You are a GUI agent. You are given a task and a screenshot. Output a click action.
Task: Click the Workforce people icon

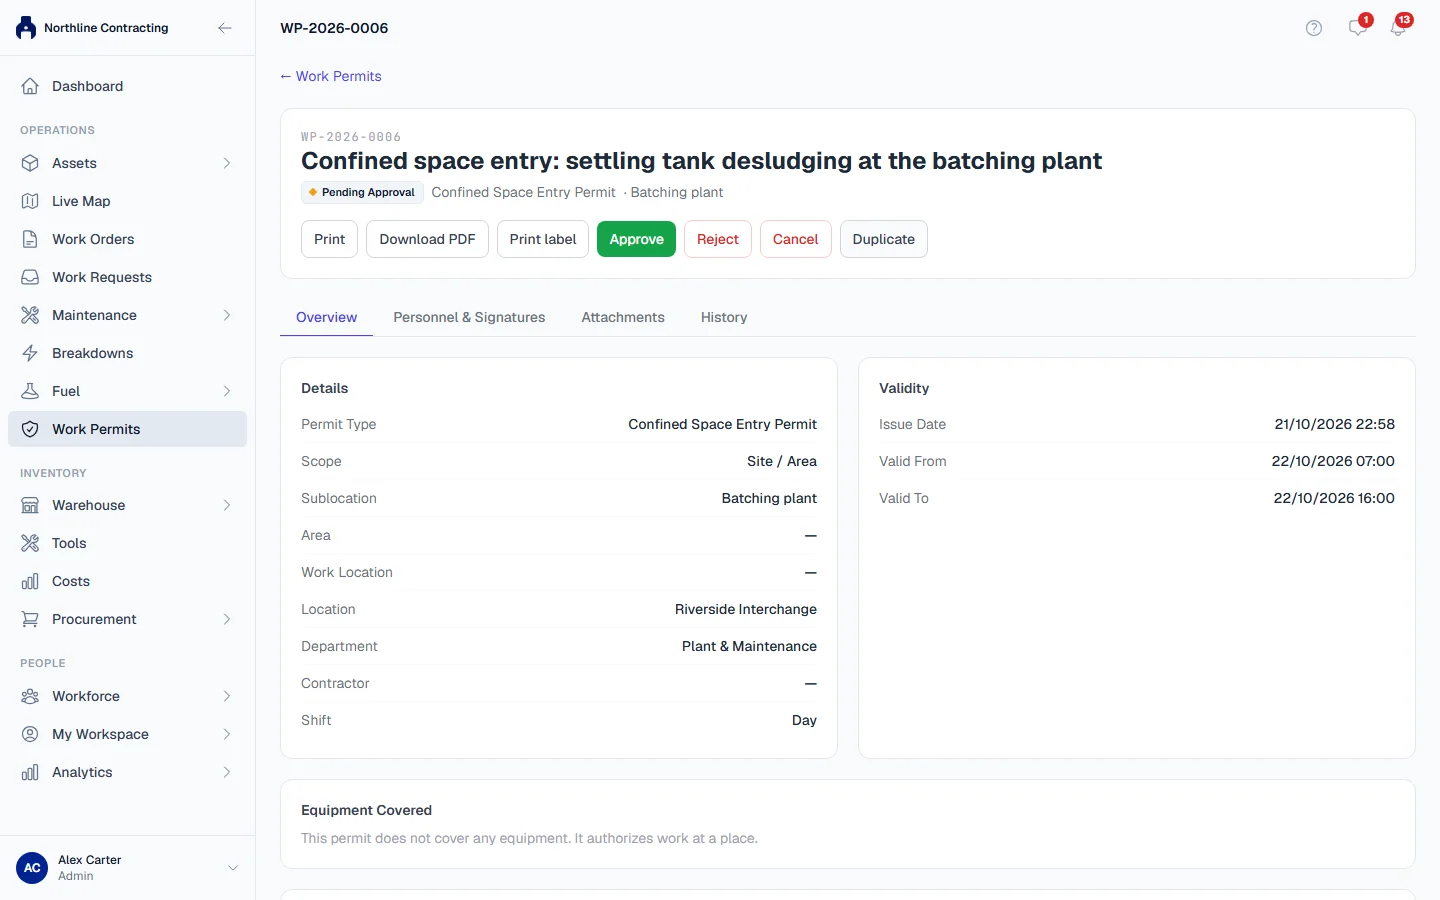pyautogui.click(x=30, y=696)
